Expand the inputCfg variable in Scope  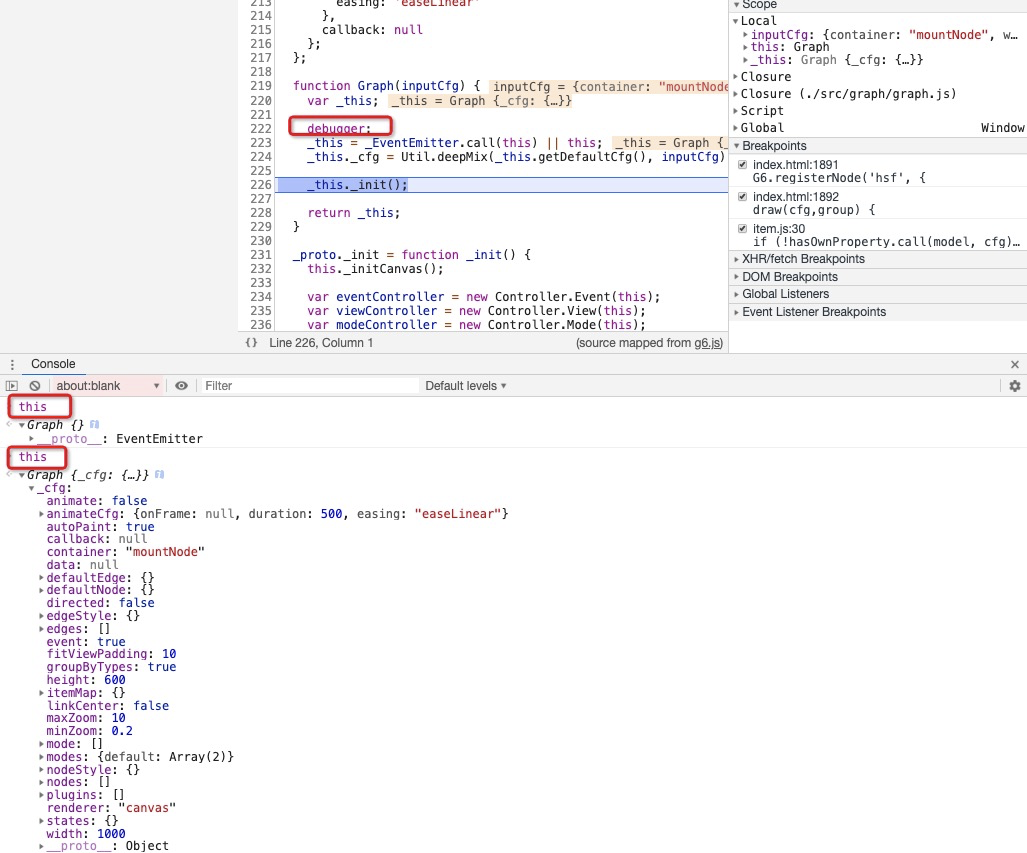[x=745, y=35]
